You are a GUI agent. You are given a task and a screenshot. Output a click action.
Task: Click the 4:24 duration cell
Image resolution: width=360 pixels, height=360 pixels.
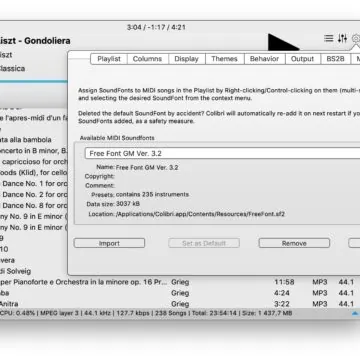[x=282, y=293]
